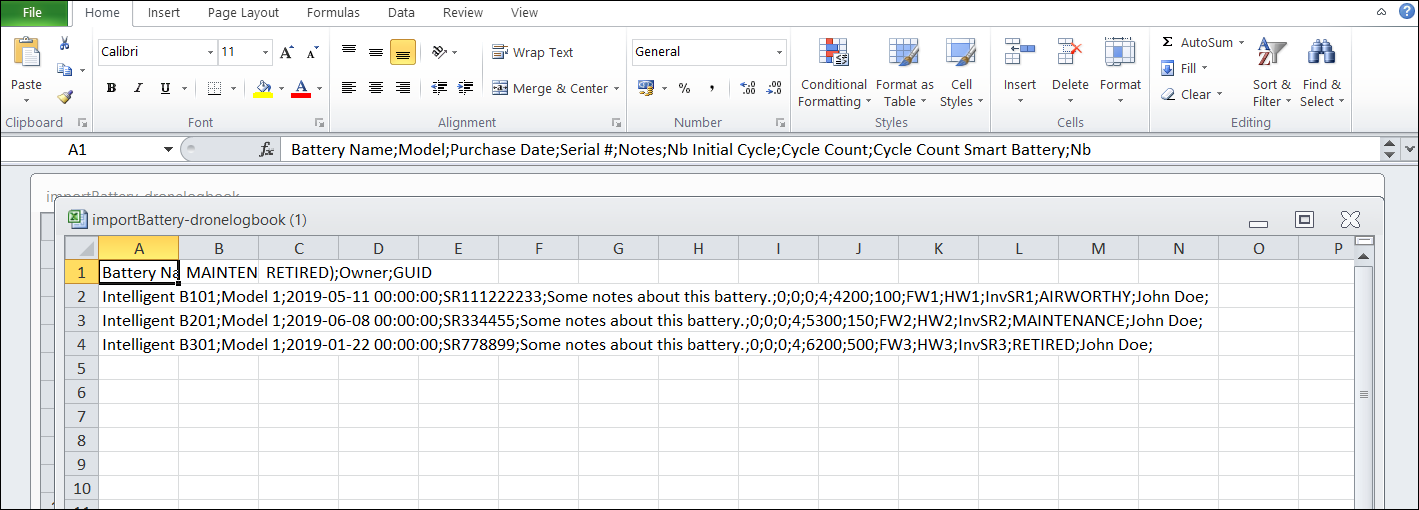Image resolution: width=1419 pixels, height=510 pixels.
Task: Click AutoSum
Action: (x=1196, y=43)
